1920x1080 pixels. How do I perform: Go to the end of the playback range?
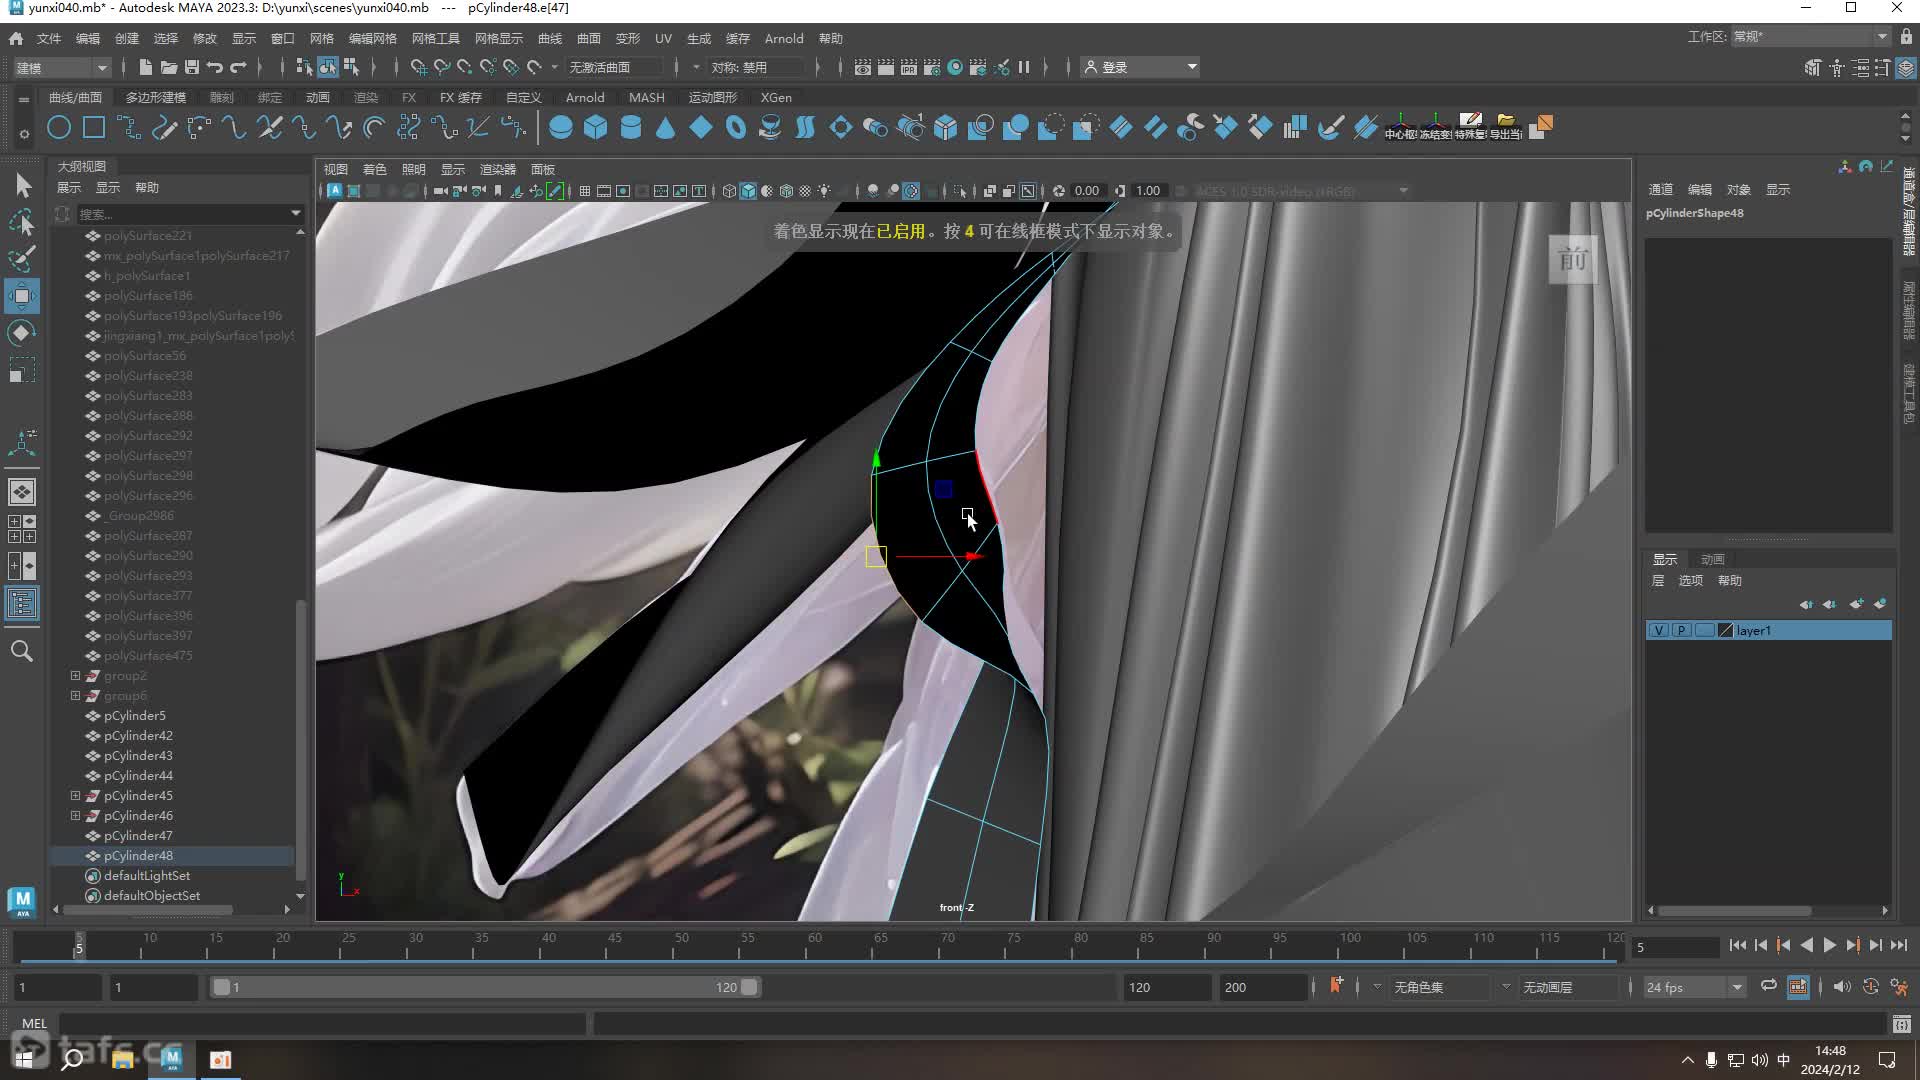(x=1899, y=945)
